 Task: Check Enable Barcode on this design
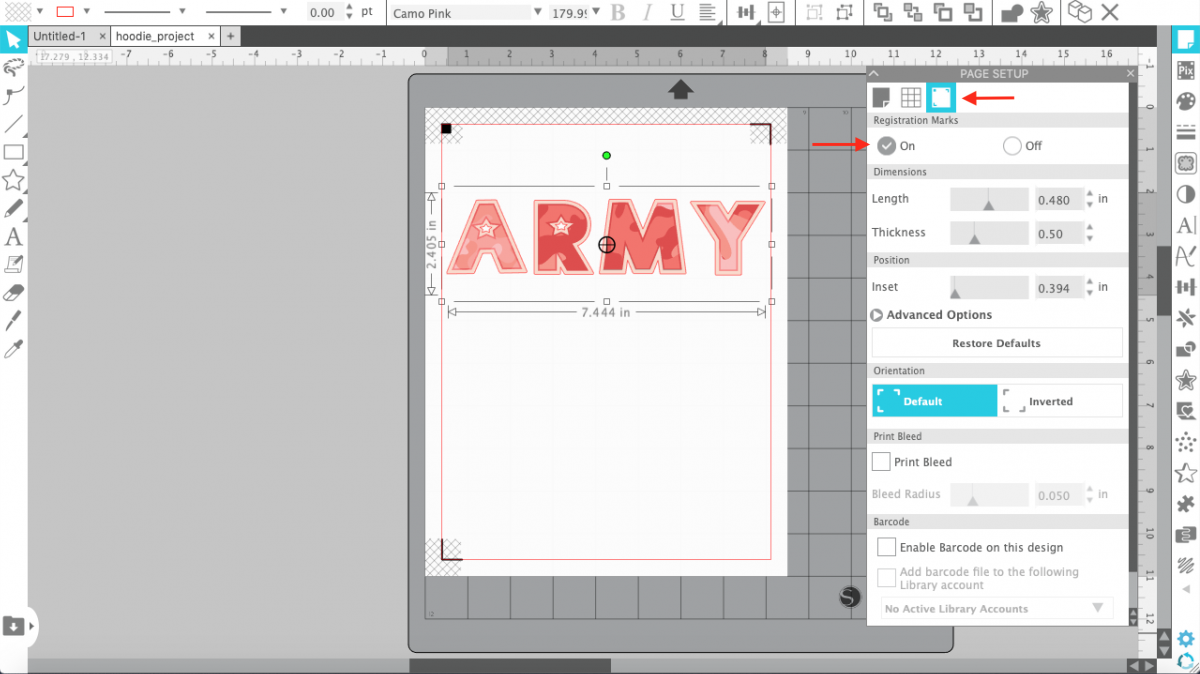[886, 547]
